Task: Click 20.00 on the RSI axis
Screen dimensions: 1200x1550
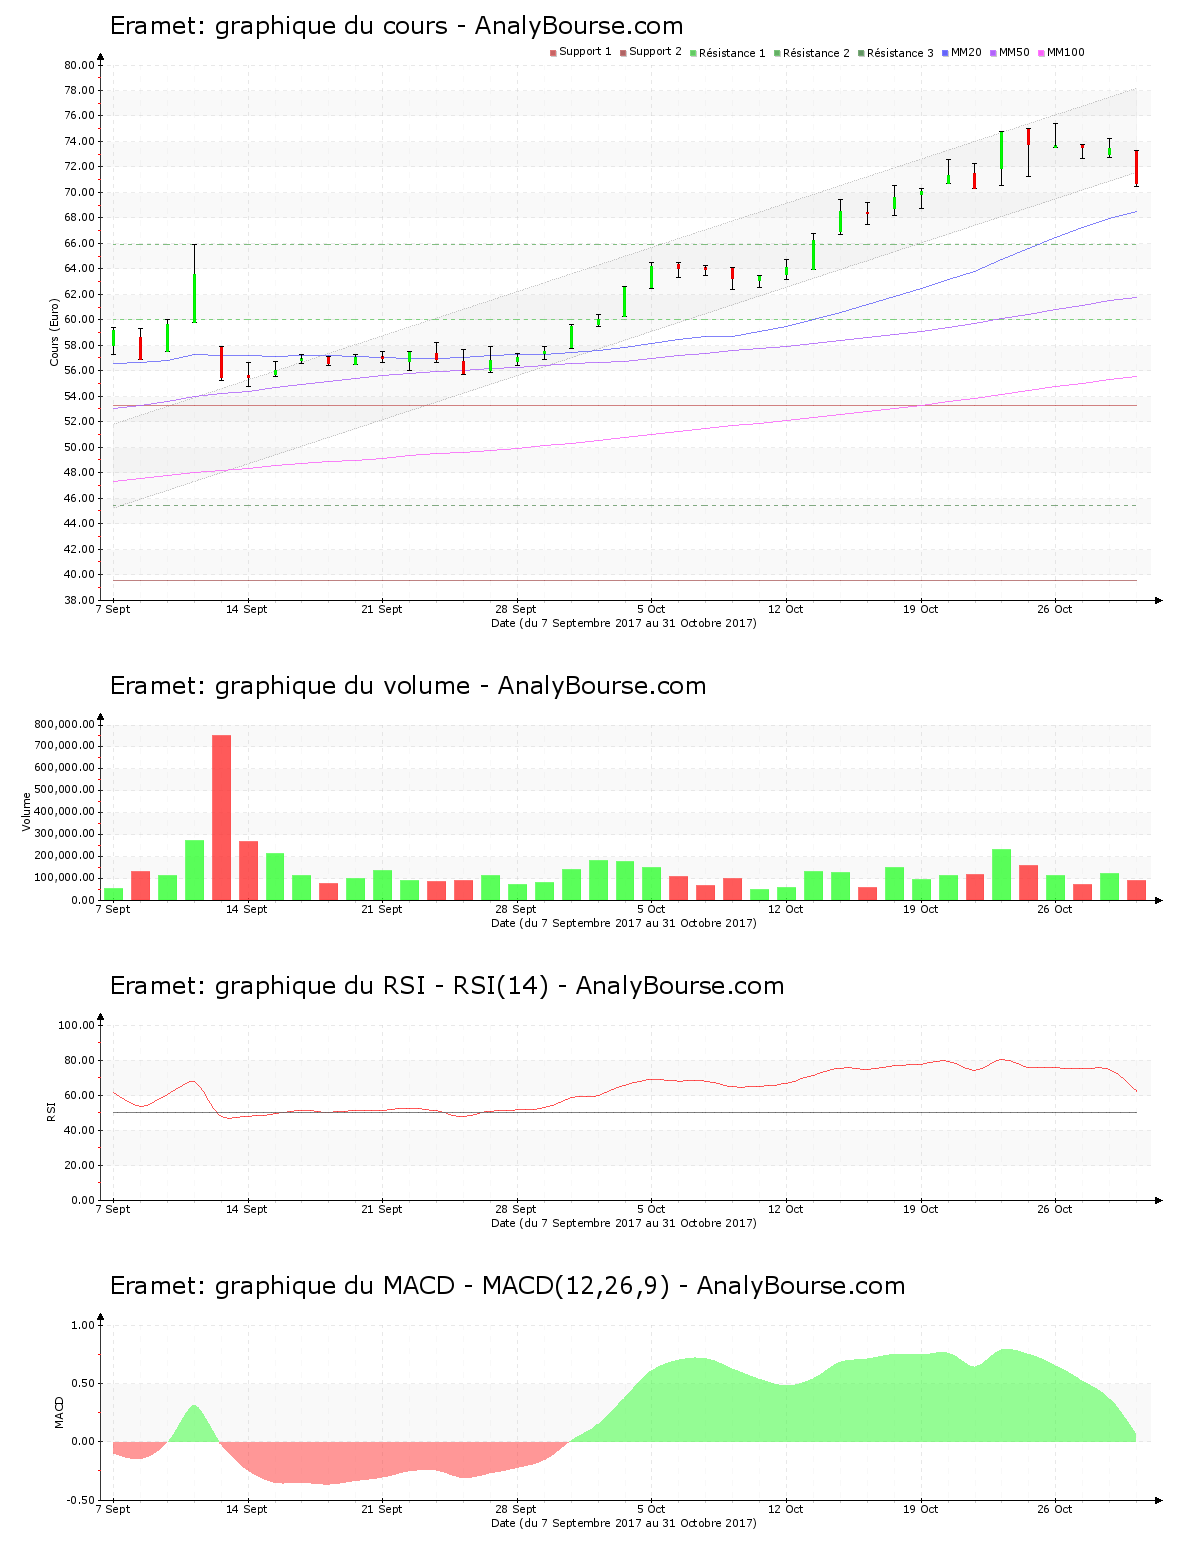Action: pos(79,1166)
